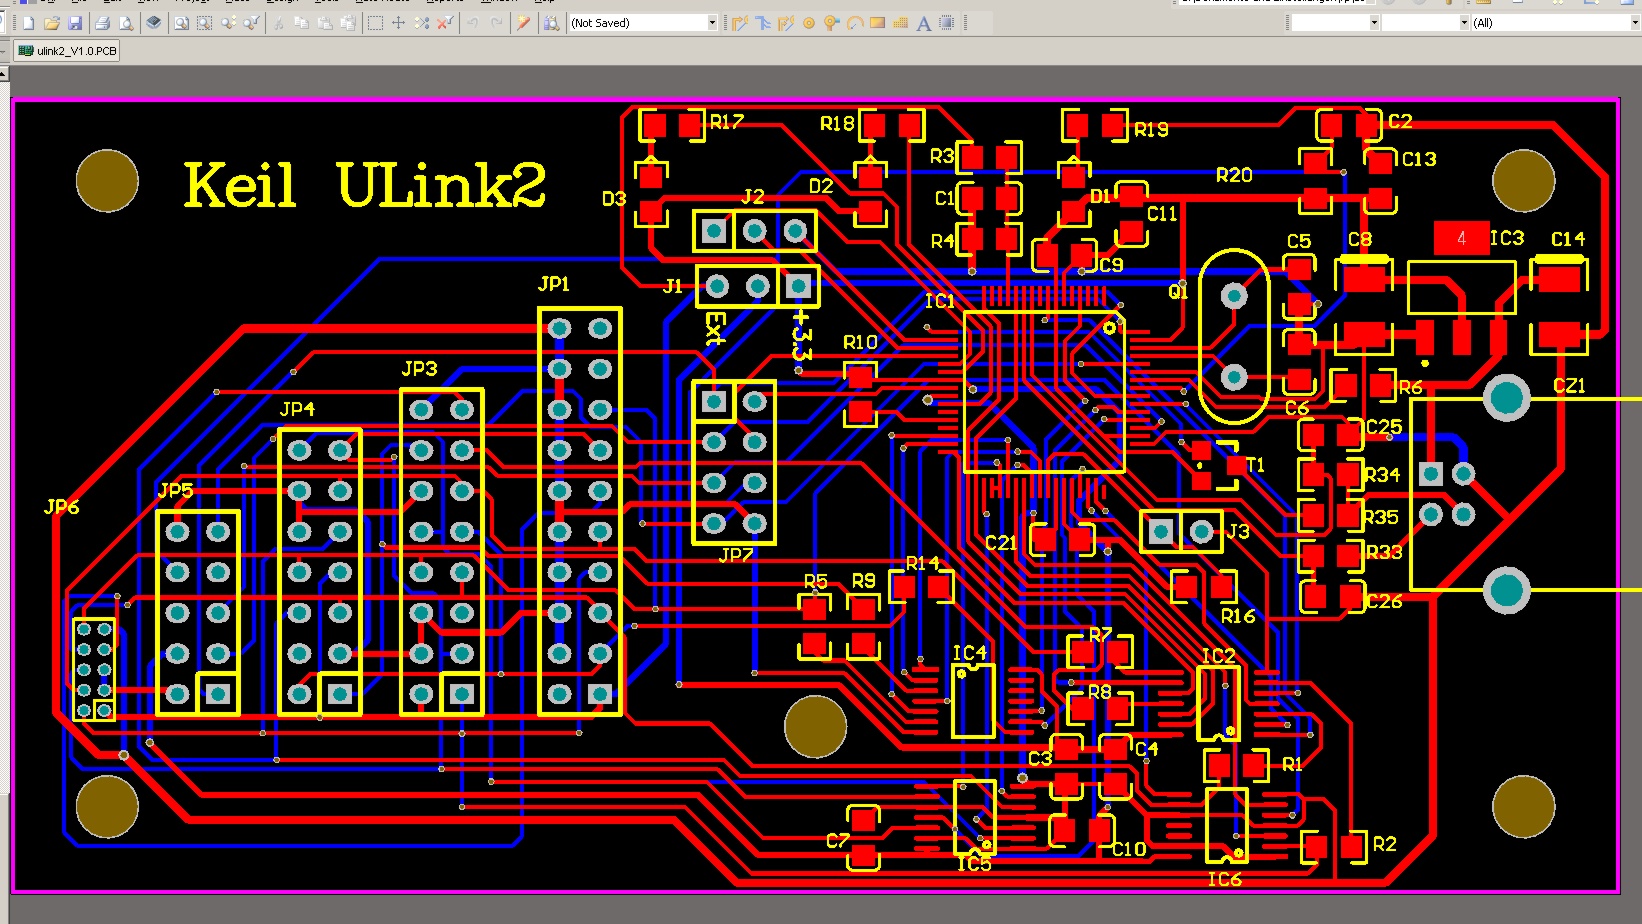The height and width of the screenshot is (924, 1642).
Task: Select the '+3.3' silkscreen text
Action: pyautogui.click(x=800, y=334)
